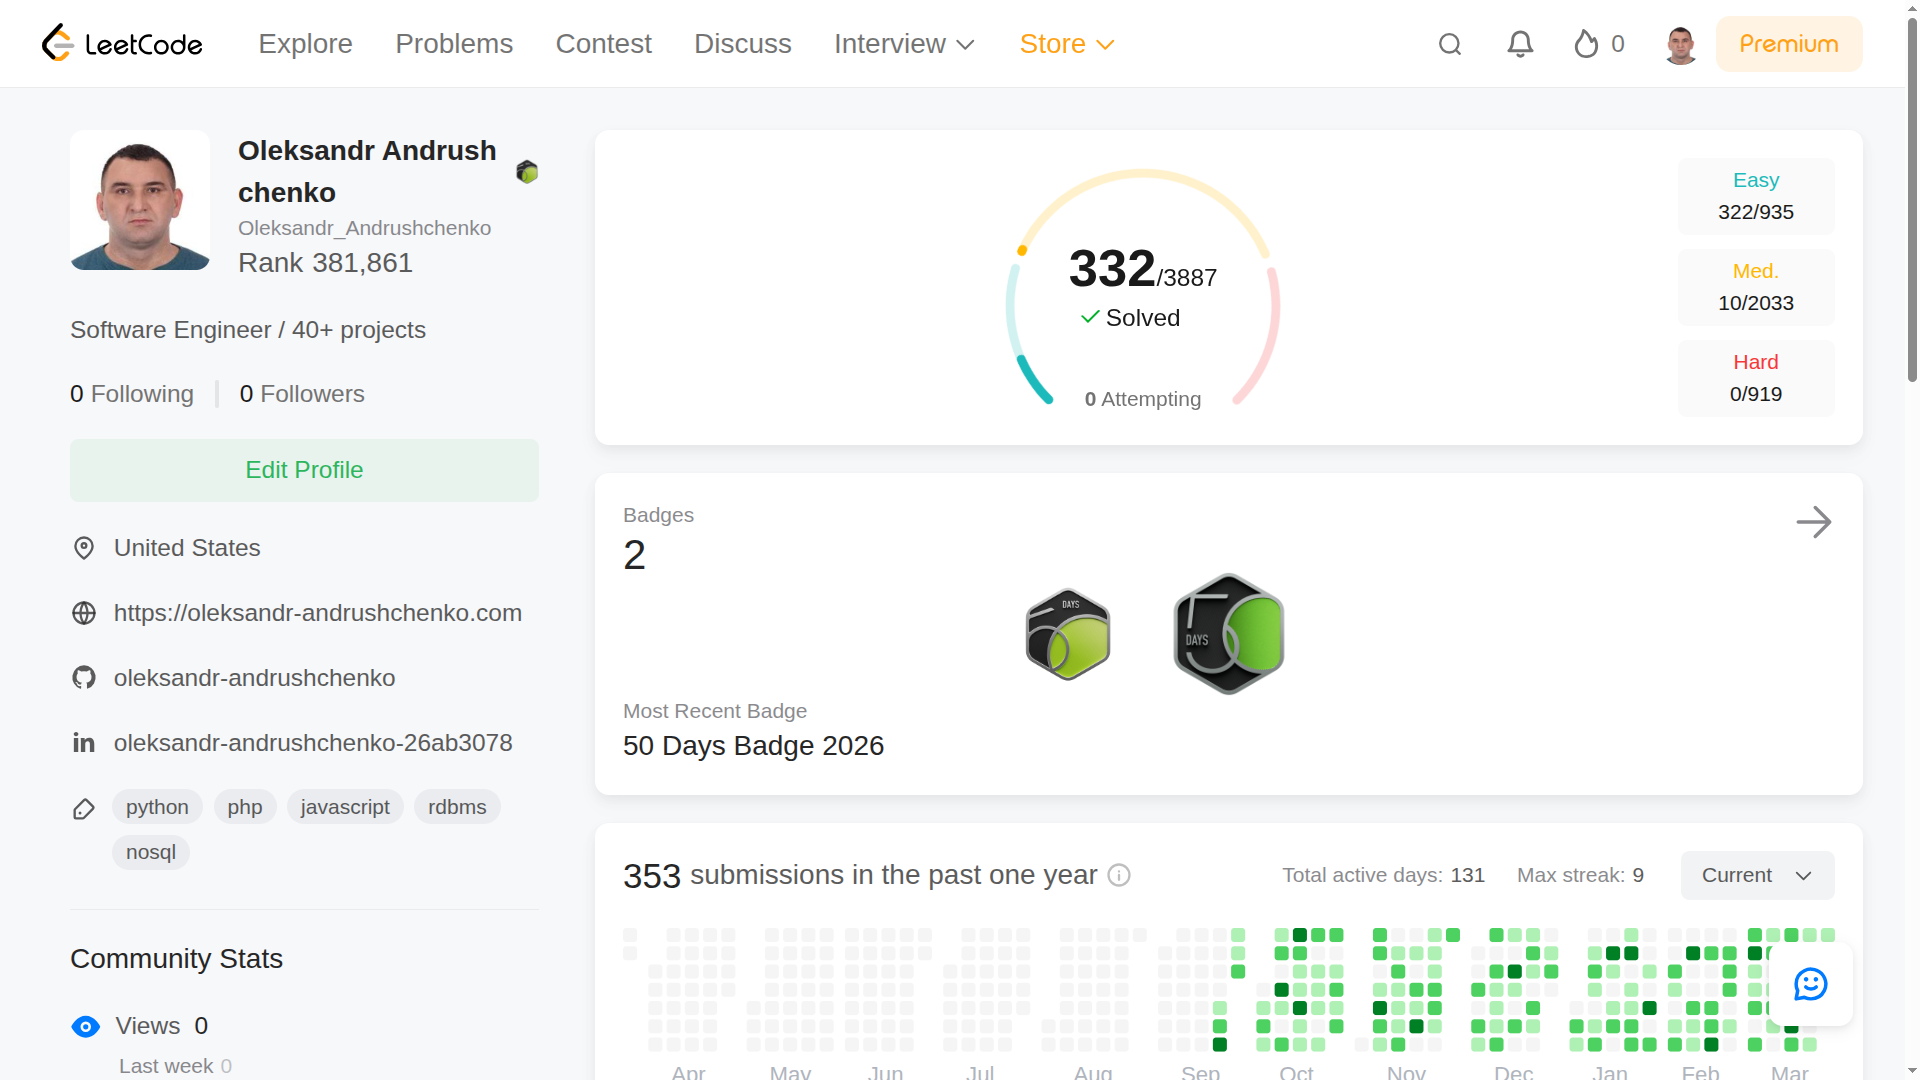Screen dimensions: 1920x1080
Task: Open the Contest menu item
Action: (603, 44)
